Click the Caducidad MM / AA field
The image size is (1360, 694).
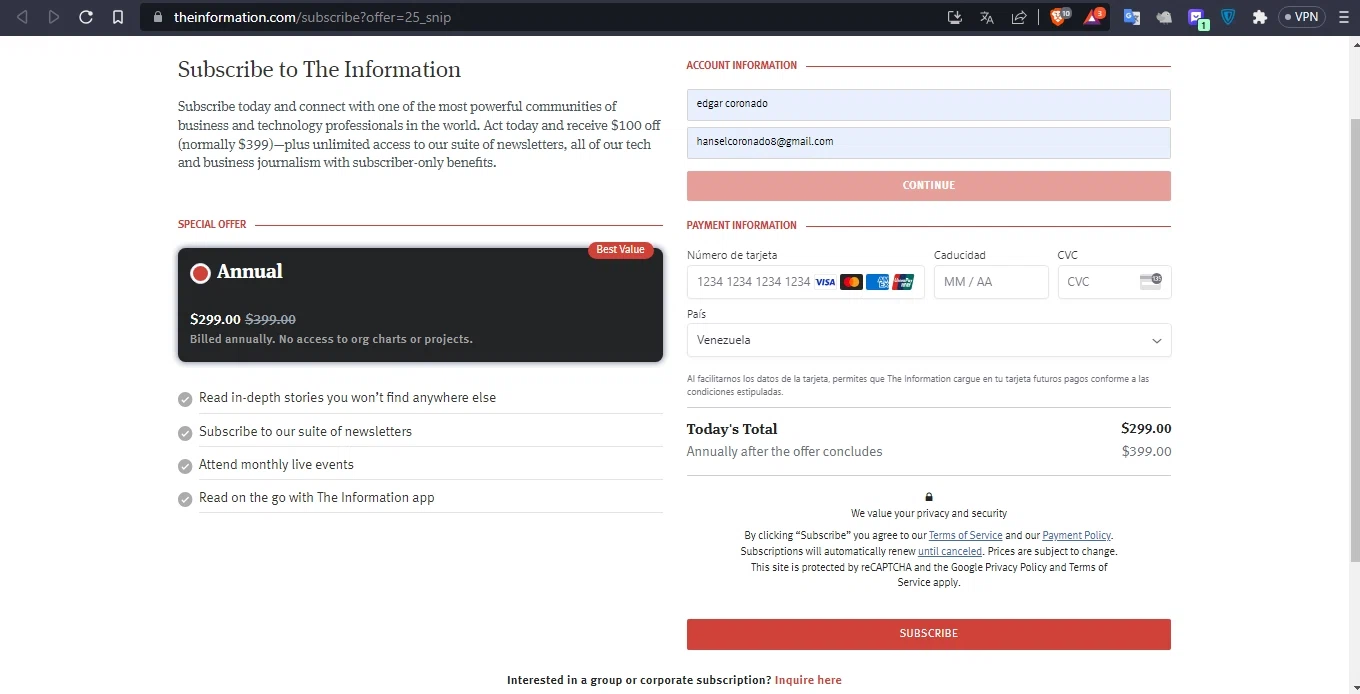click(991, 282)
